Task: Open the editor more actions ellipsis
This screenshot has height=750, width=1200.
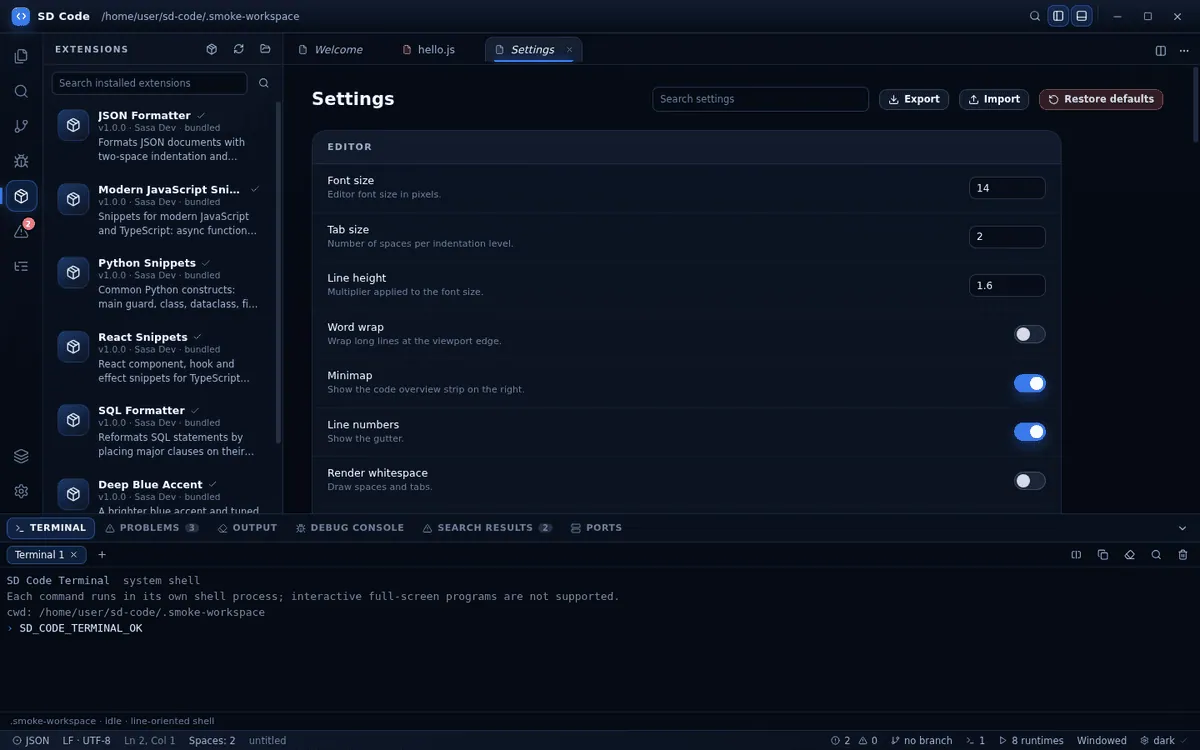Action: click(1184, 50)
